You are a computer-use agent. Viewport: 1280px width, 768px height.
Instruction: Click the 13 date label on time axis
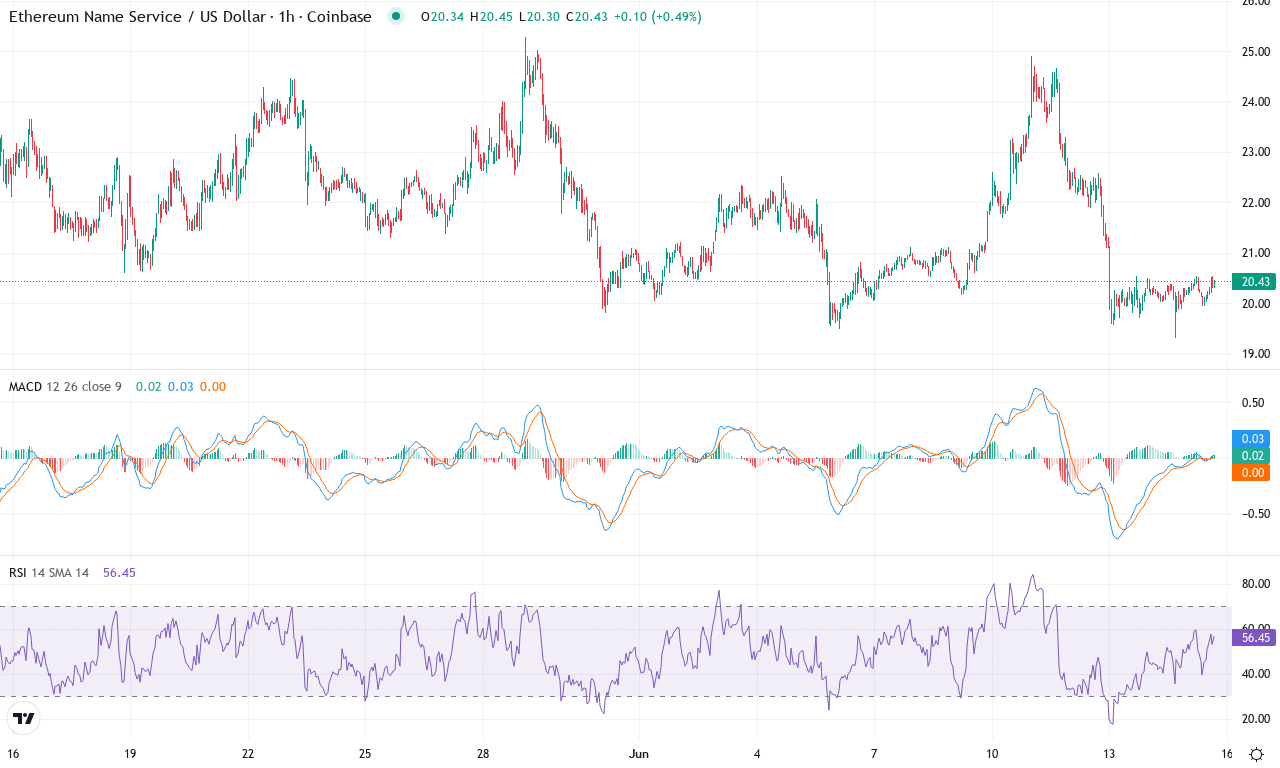(x=1109, y=754)
